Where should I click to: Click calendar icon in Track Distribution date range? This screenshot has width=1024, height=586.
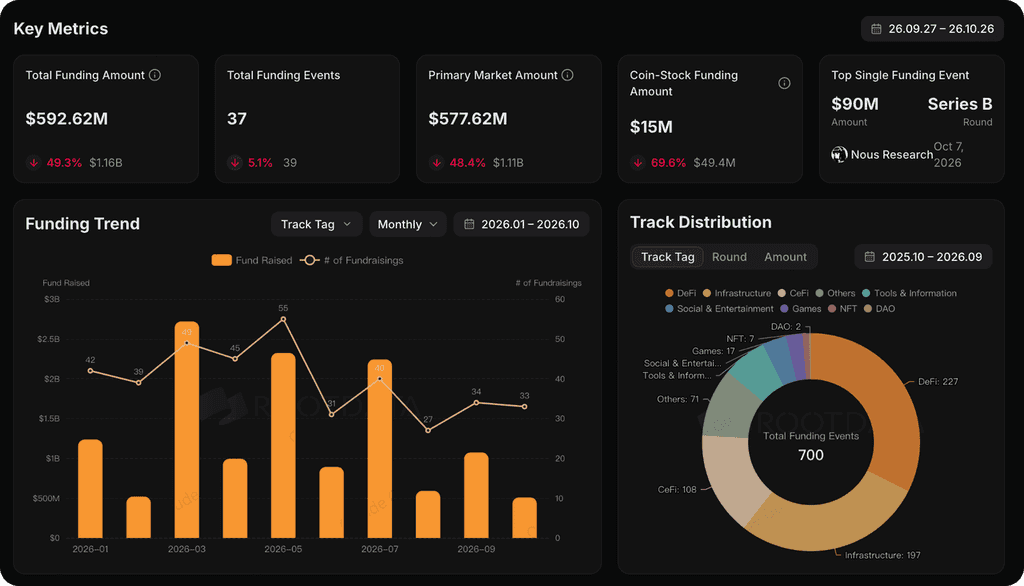(869, 257)
